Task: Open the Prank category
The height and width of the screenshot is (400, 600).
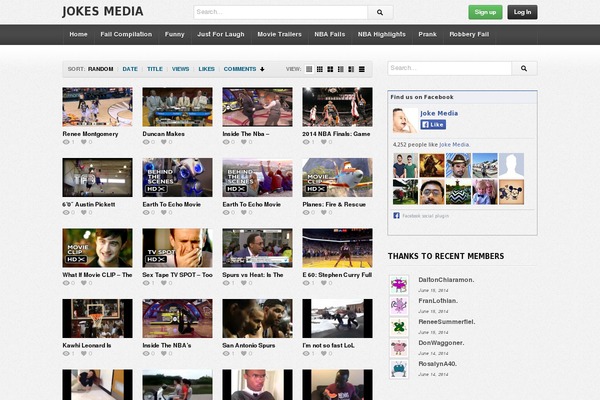Action: pos(427,34)
